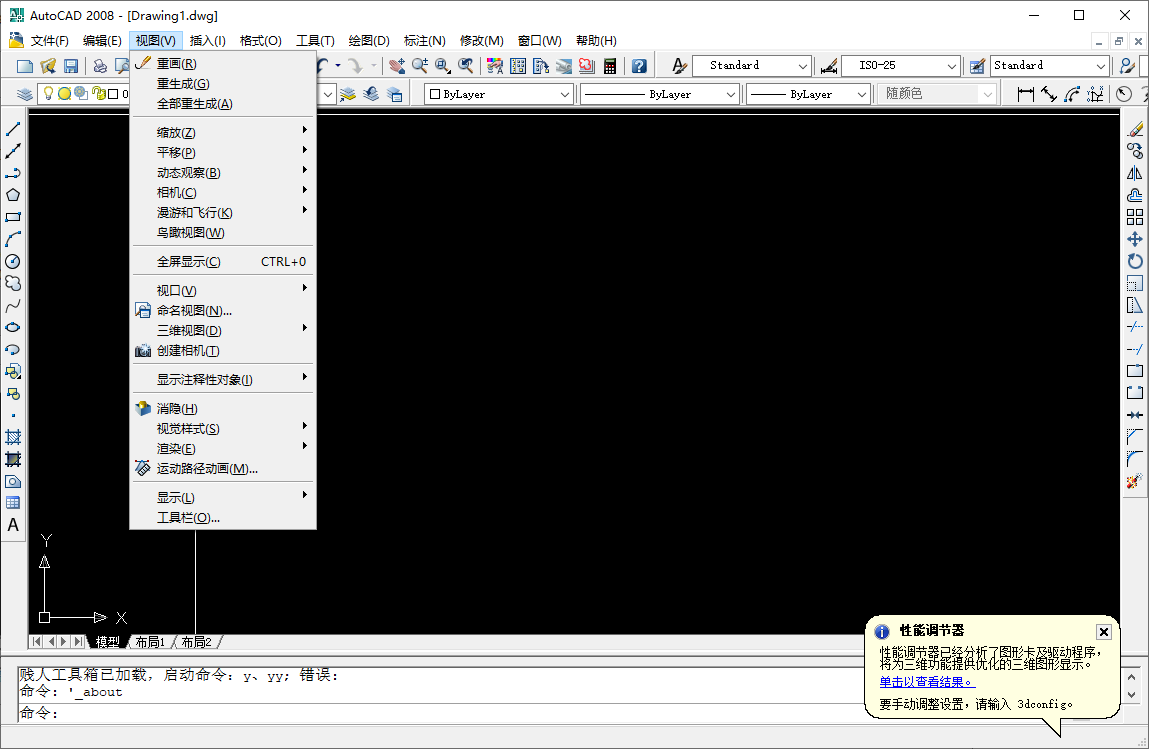Open the Hatch tool
Viewport: 1149px width, 749px height.
pyautogui.click(x=13, y=435)
